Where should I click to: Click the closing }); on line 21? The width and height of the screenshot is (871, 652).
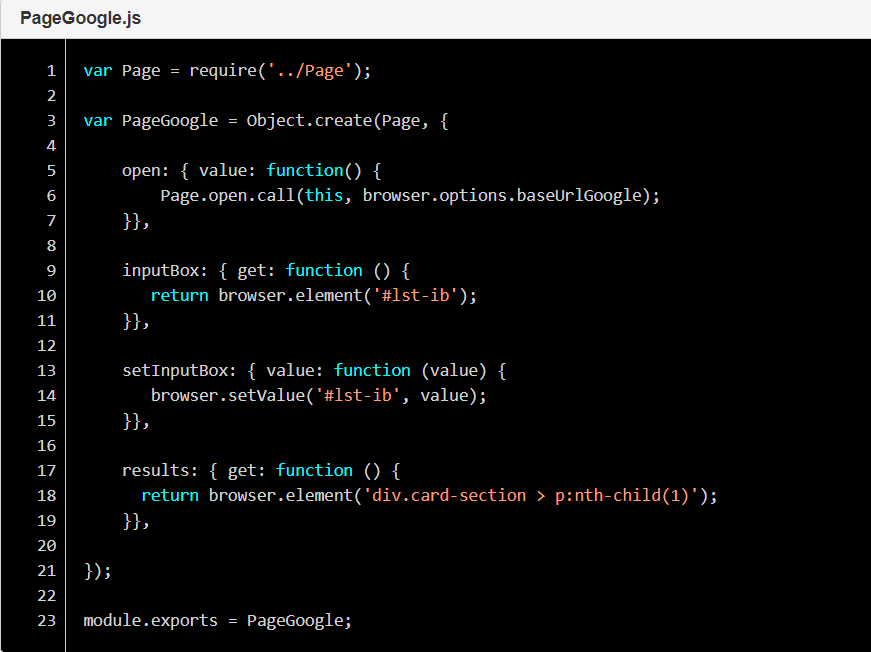pos(98,570)
